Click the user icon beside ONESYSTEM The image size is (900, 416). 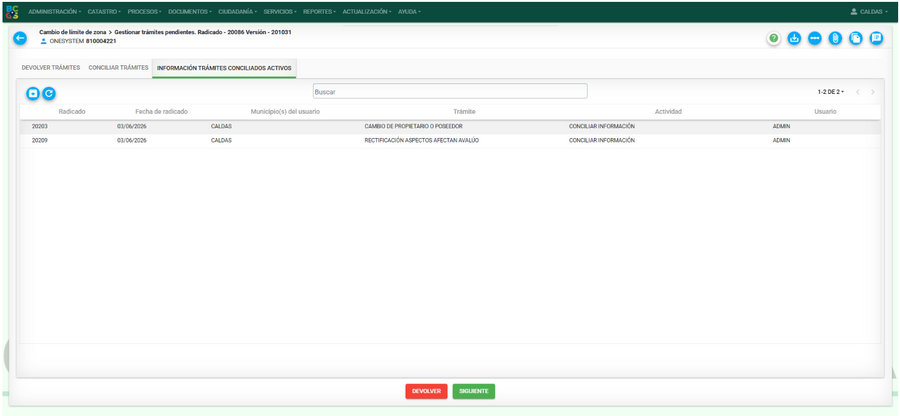tap(44, 41)
